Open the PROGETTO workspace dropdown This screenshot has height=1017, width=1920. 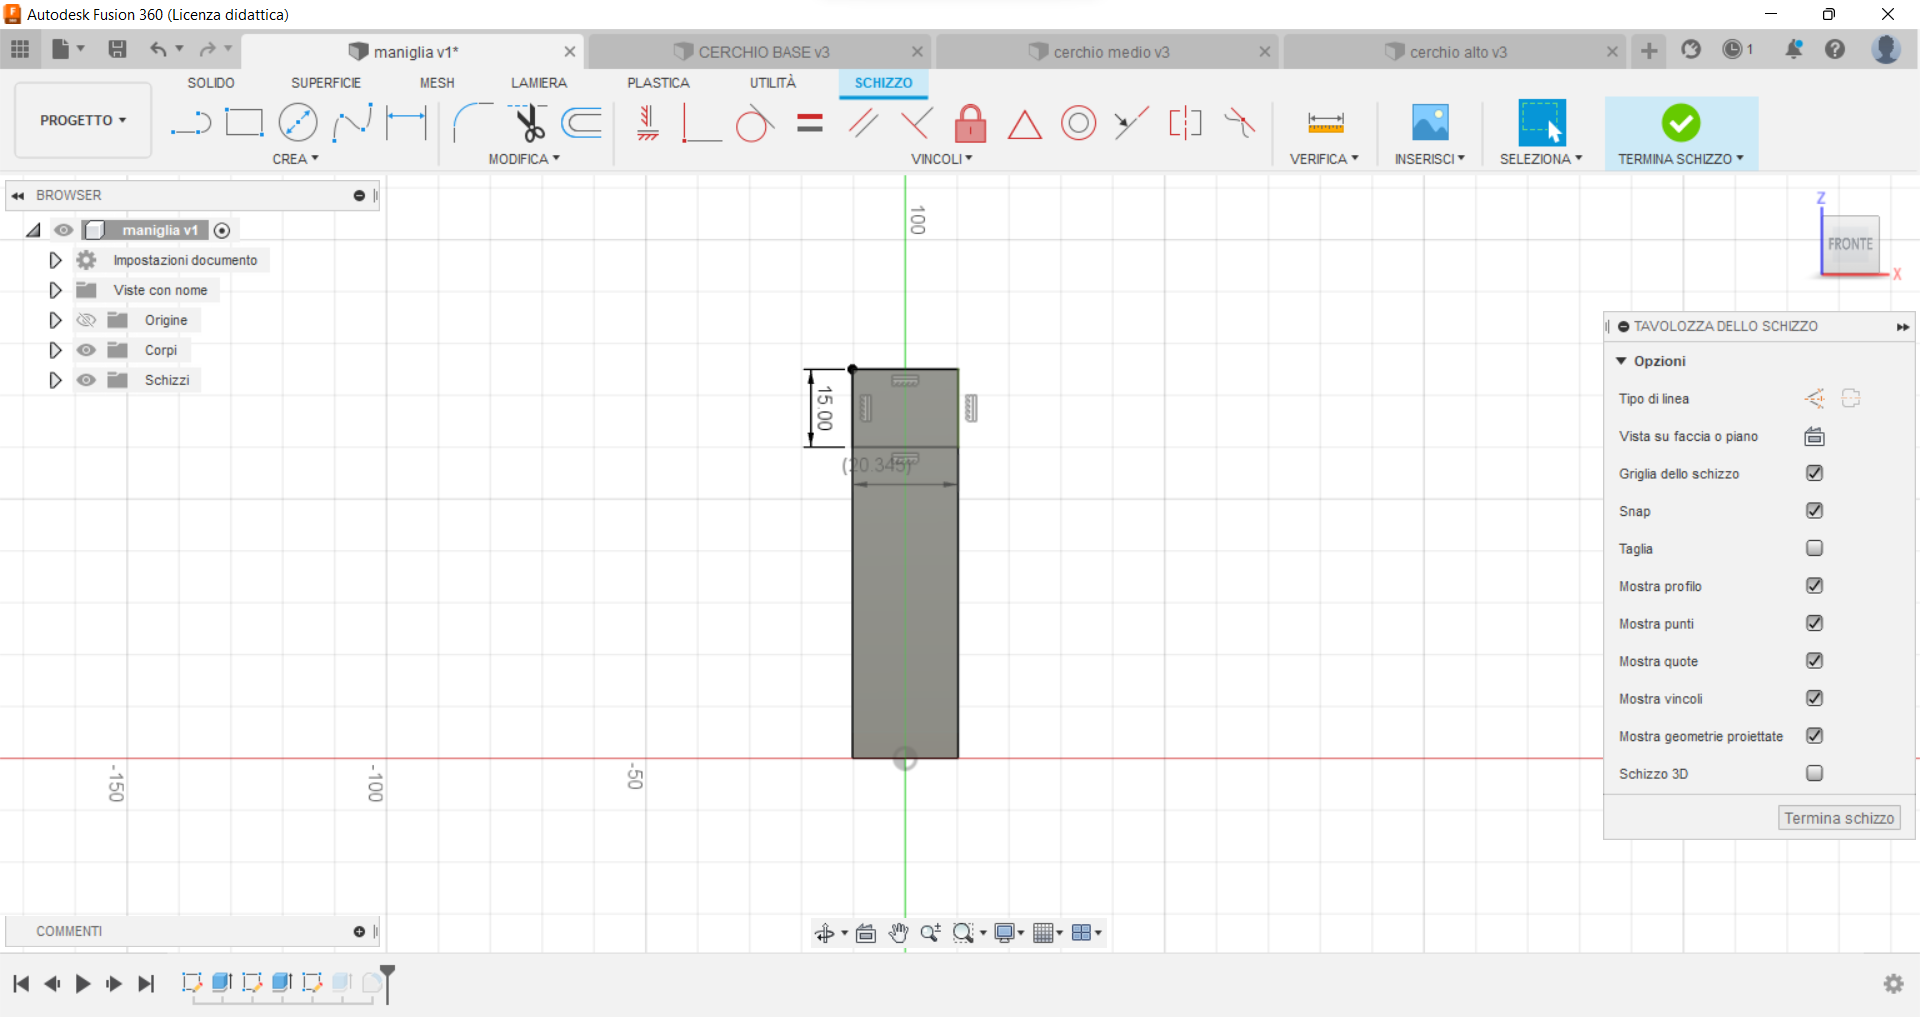click(x=83, y=120)
